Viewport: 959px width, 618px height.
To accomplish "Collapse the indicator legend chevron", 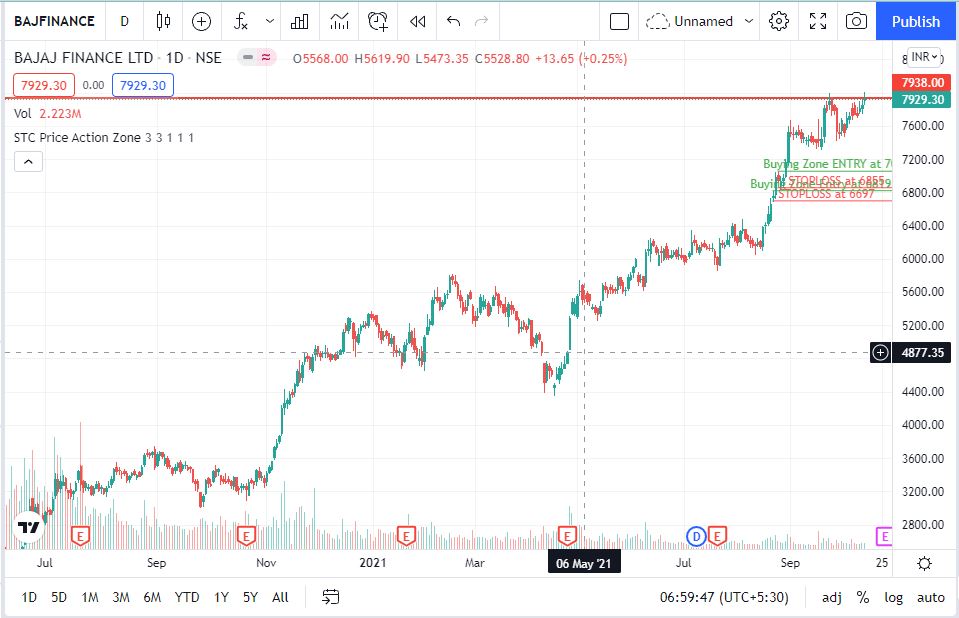I will pos(28,161).
